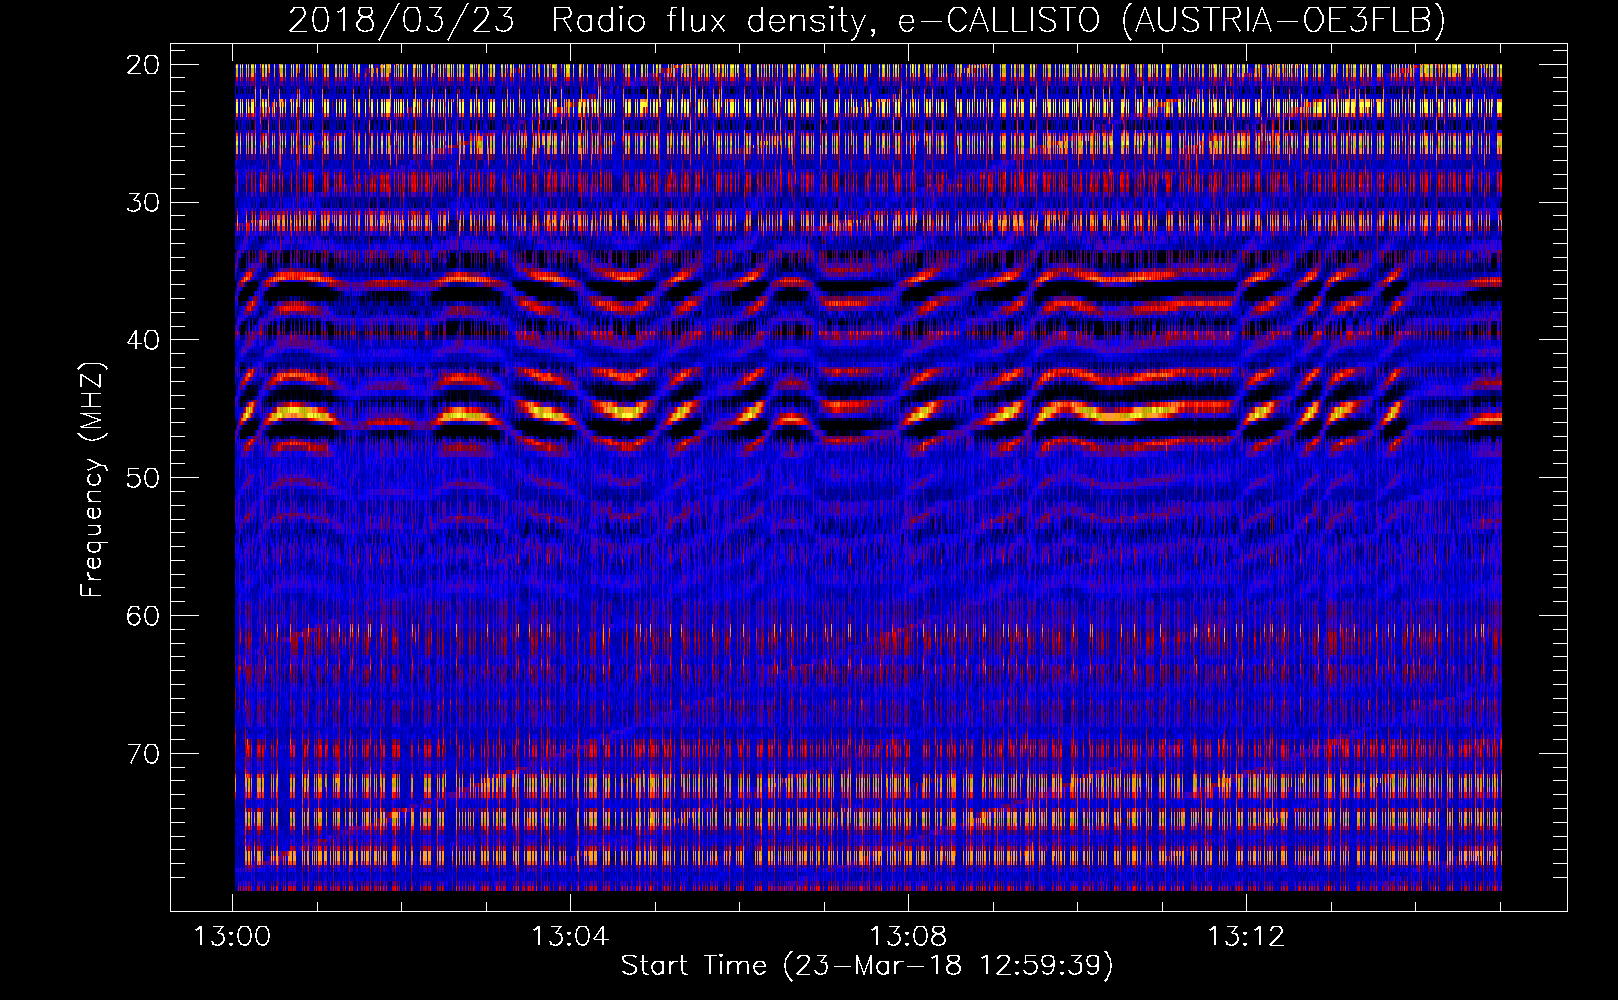Click the 20 MHz tick label
1618x1000 pixels.
143,65
